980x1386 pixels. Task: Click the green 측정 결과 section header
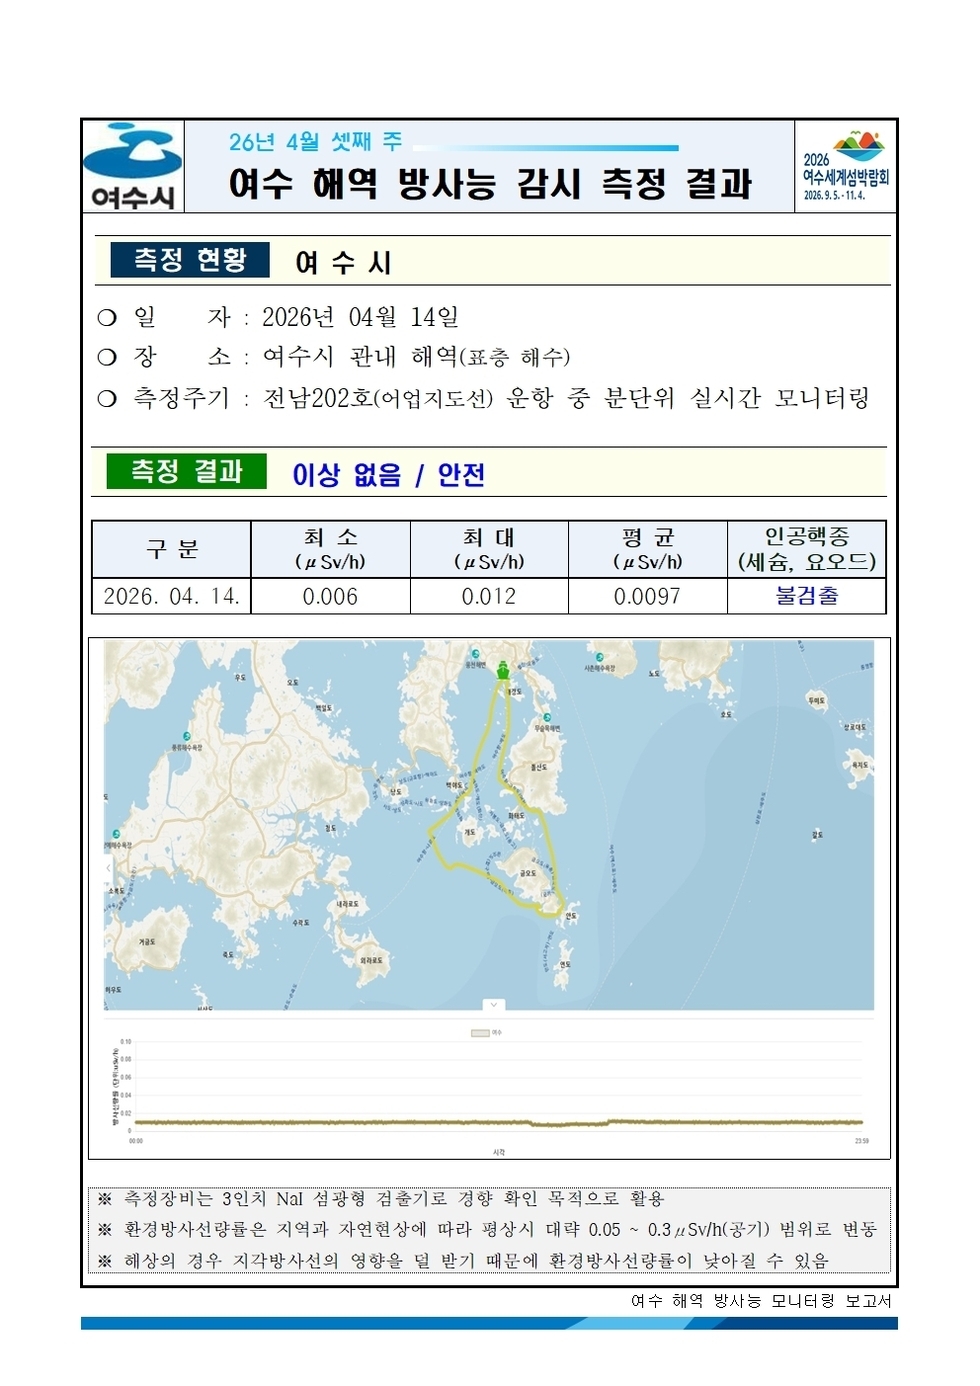tap(187, 471)
